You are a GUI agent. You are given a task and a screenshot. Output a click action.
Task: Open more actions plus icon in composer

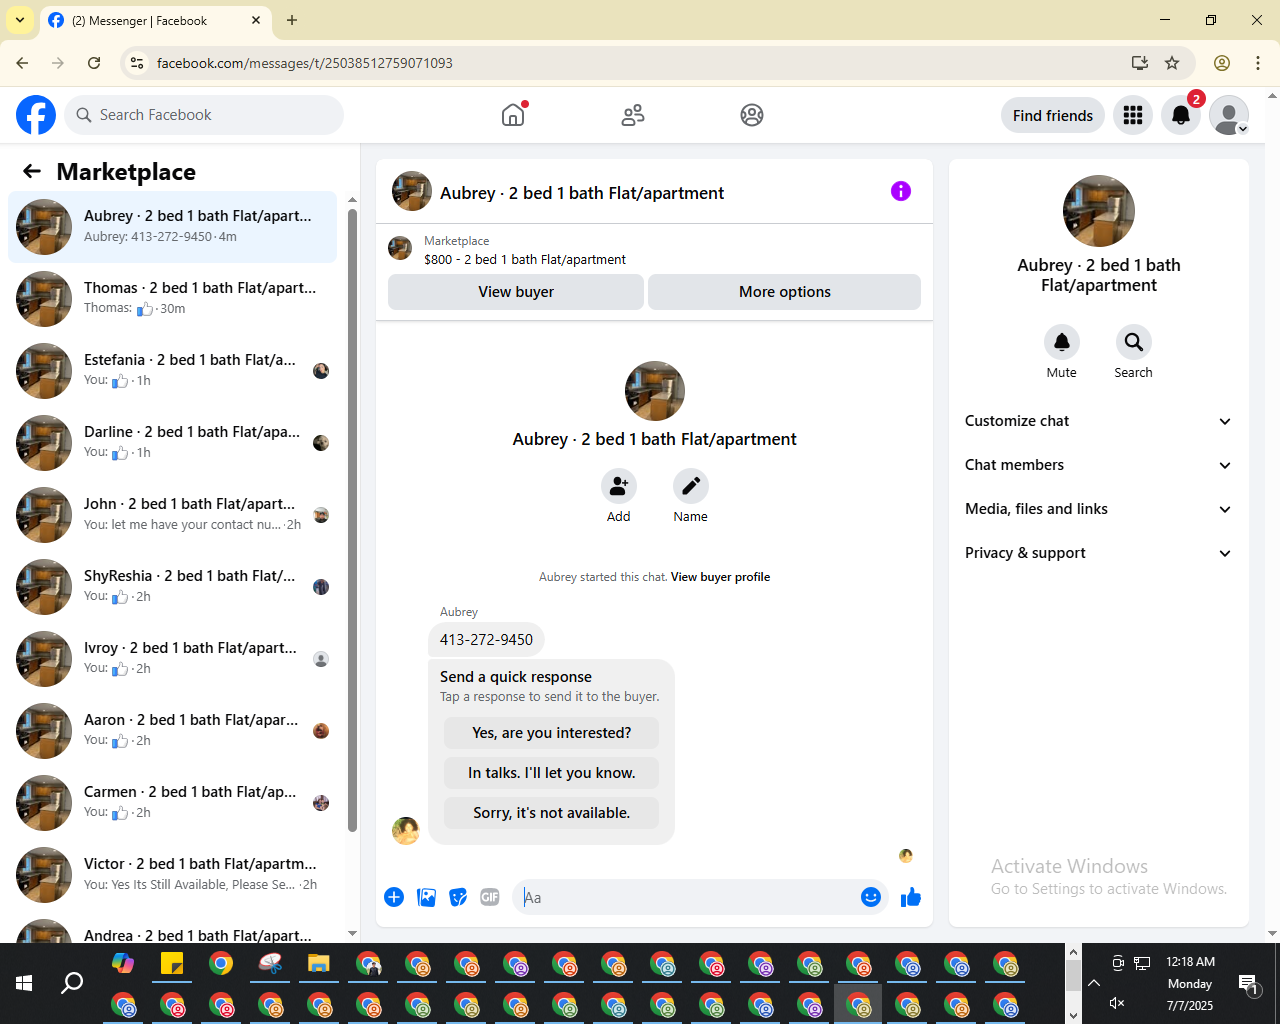[394, 897]
